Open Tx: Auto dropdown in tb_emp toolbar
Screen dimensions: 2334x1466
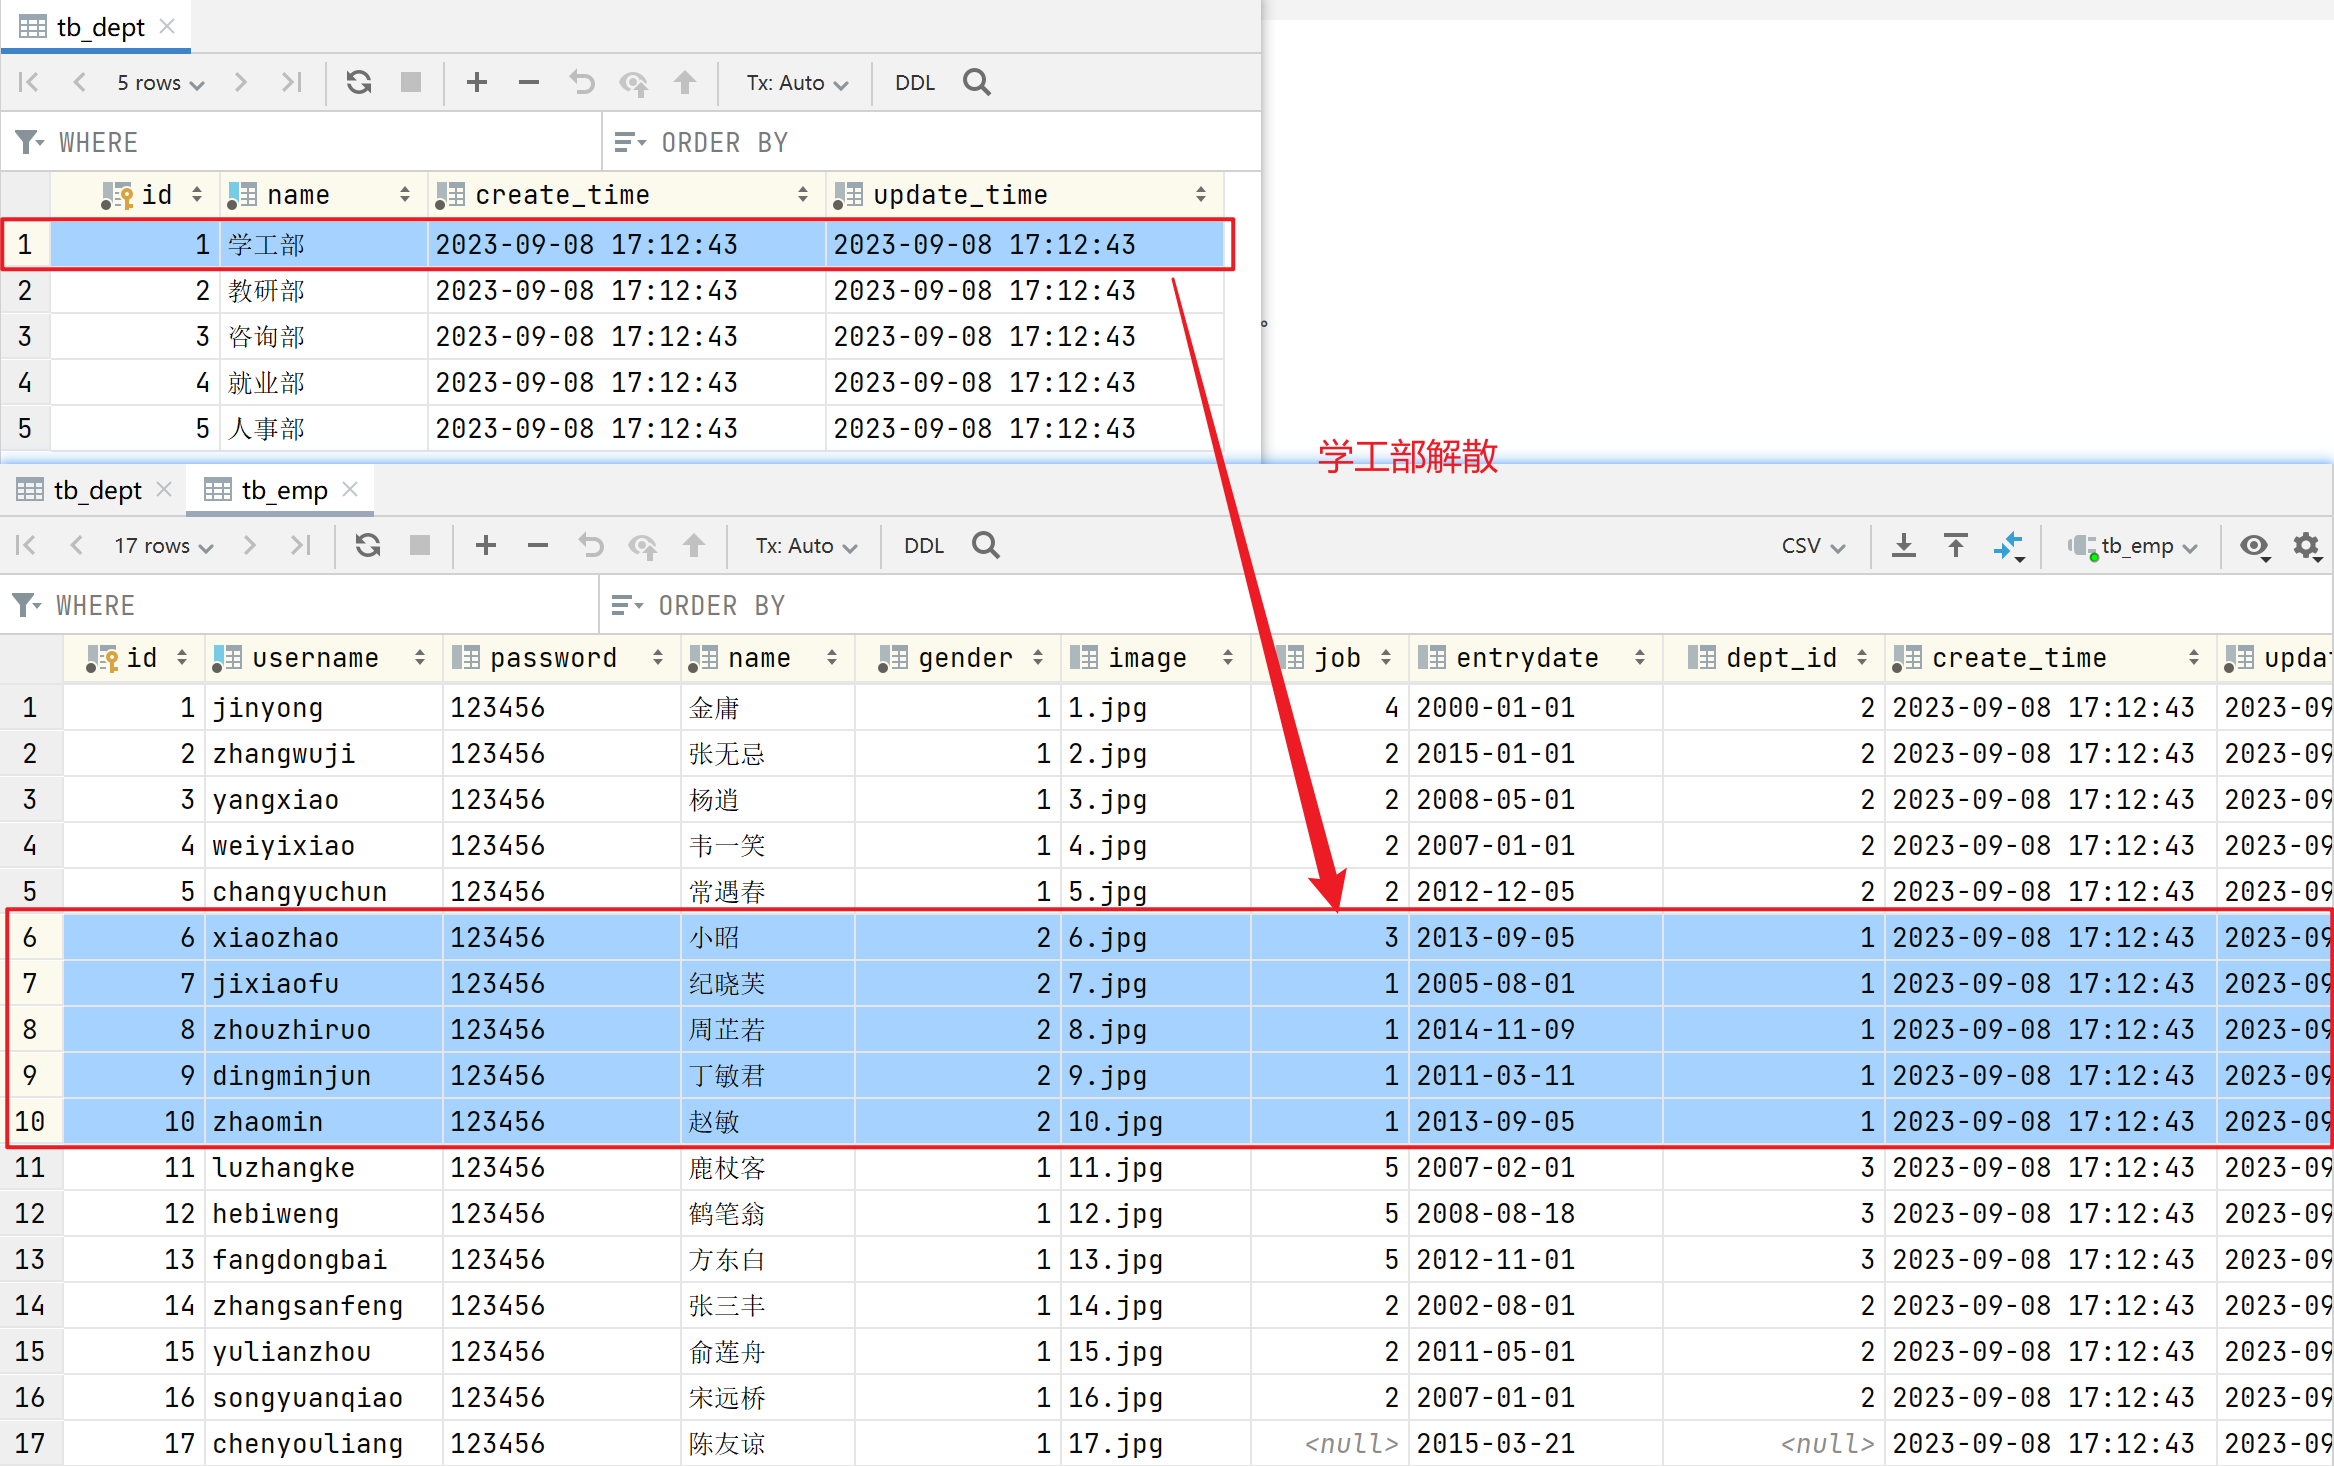click(x=806, y=546)
